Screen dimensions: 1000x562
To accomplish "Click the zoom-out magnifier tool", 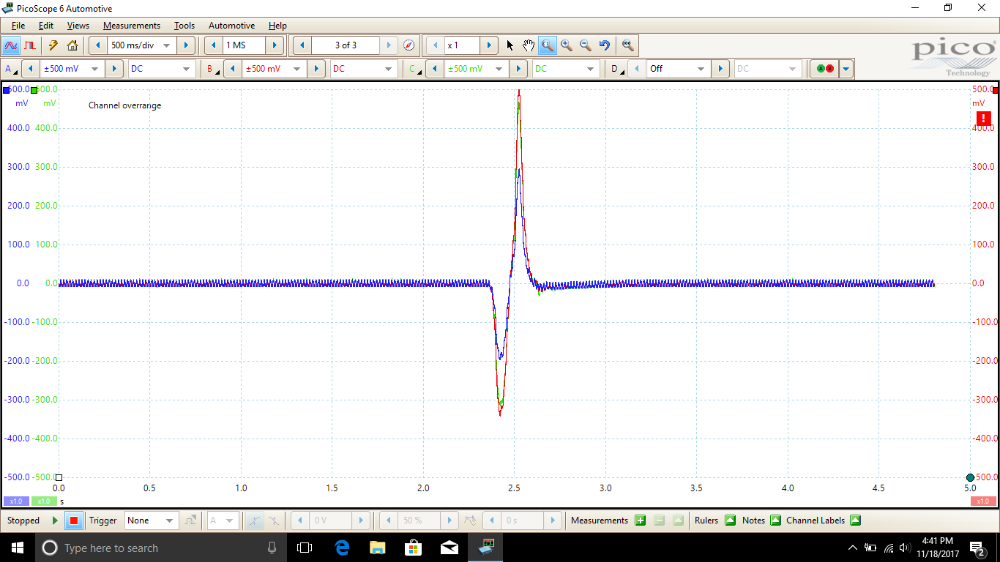I will [585, 45].
